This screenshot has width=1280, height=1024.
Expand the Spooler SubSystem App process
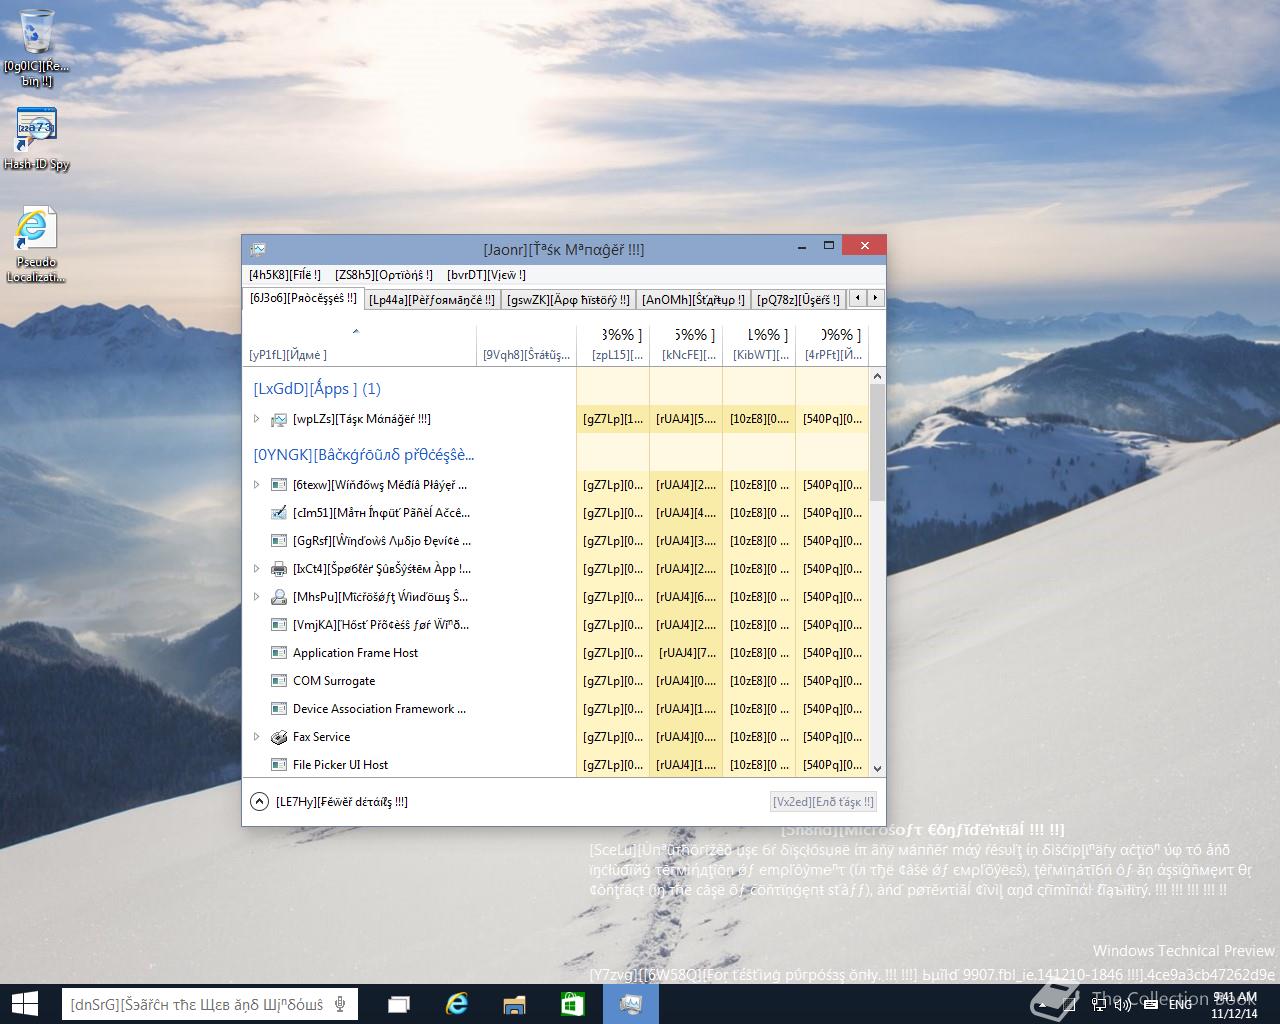click(256, 569)
